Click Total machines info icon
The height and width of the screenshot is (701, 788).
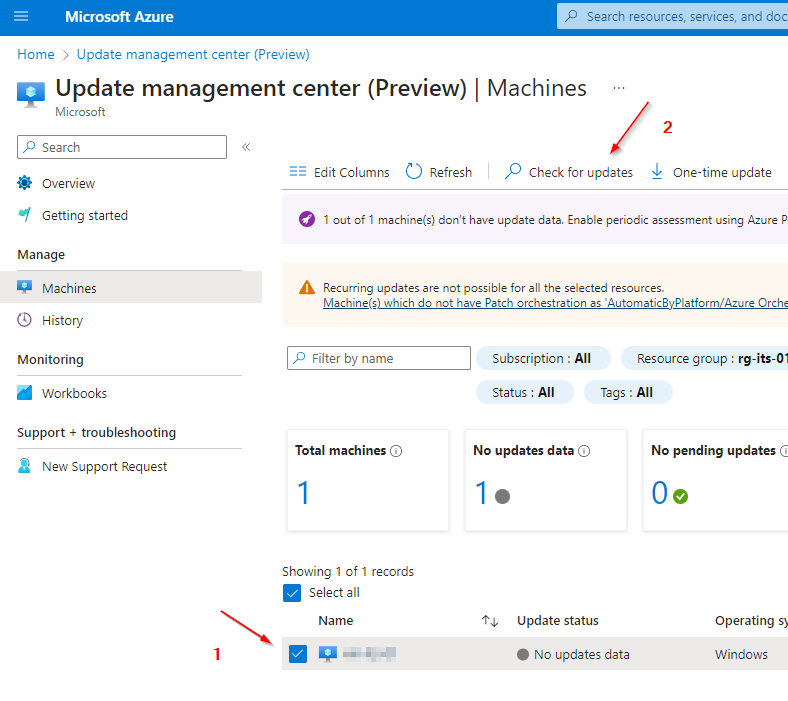pos(396,451)
